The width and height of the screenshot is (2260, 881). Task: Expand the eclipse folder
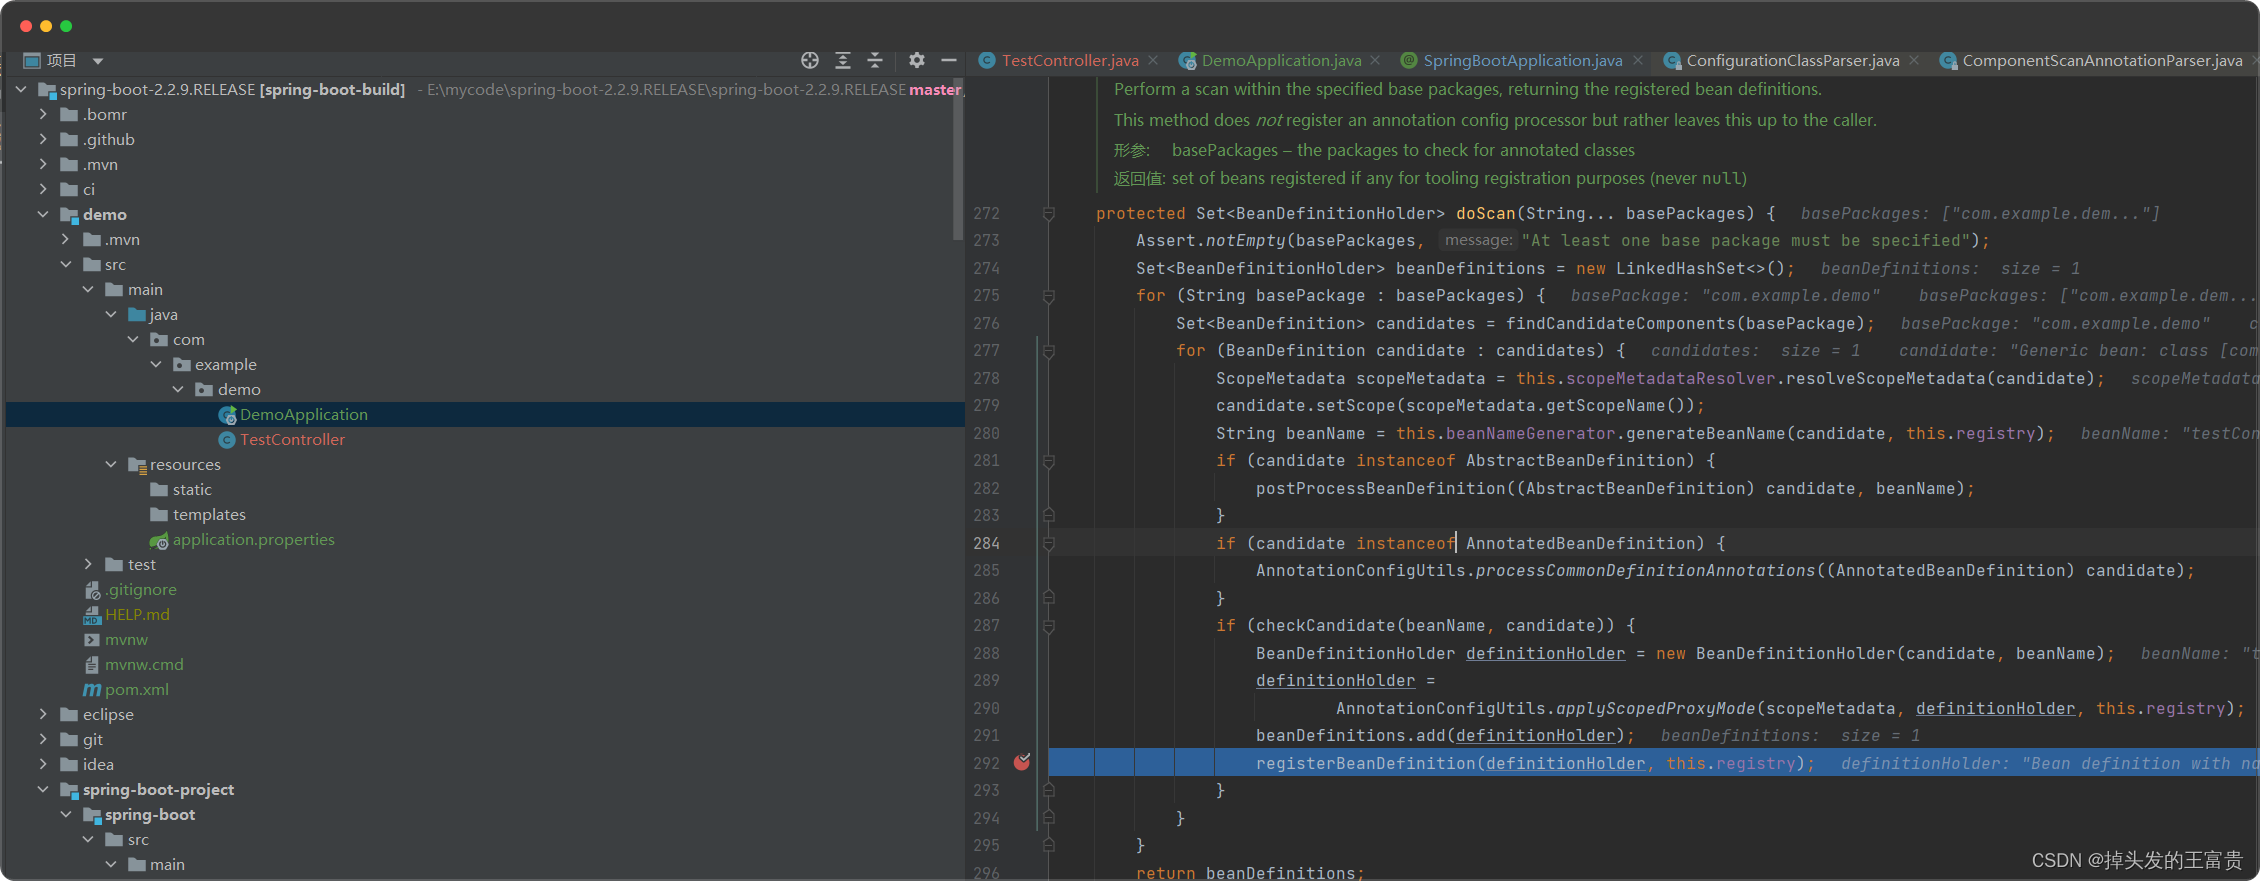(x=43, y=715)
